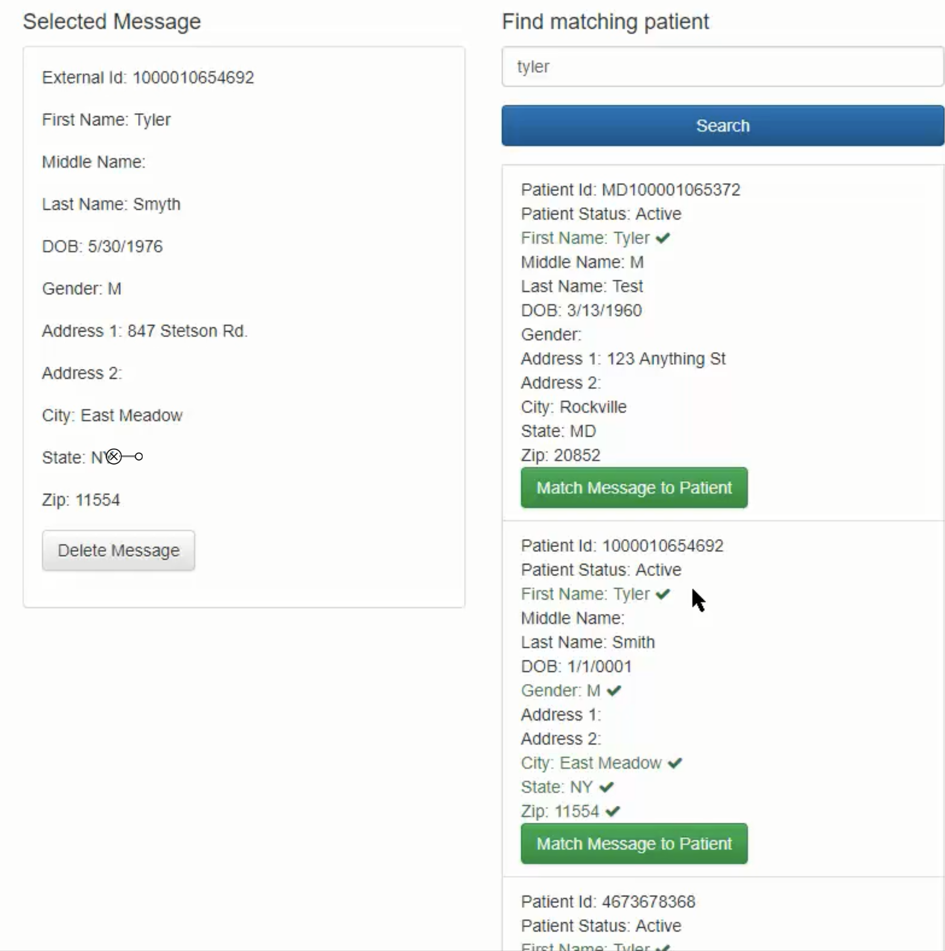This screenshot has height=951, width=945.
Task: Click DOB: 5/30/1976 in selected message
Action: pos(102,246)
